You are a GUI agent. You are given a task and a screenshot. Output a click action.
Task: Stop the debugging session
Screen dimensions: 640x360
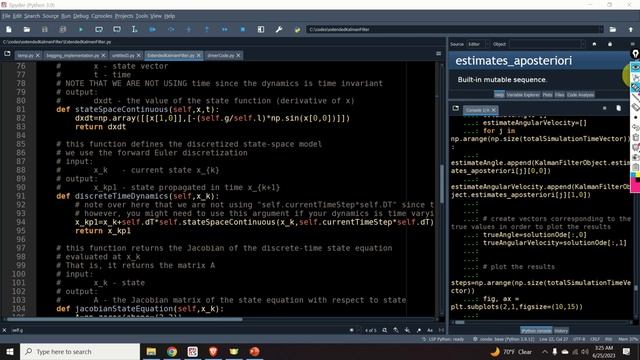pyautogui.click(x=242, y=29)
